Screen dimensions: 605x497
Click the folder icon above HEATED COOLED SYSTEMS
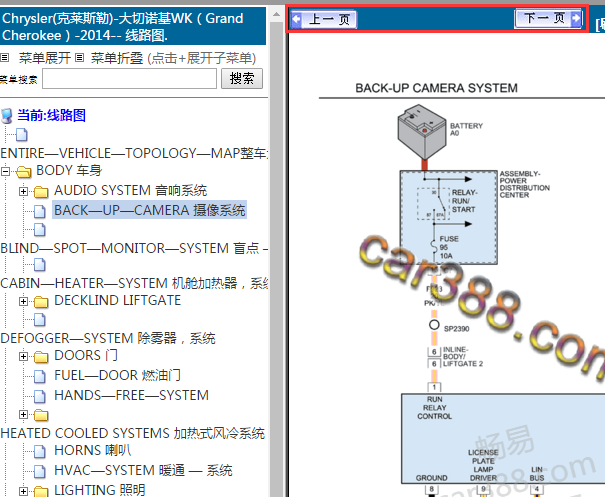(41, 415)
